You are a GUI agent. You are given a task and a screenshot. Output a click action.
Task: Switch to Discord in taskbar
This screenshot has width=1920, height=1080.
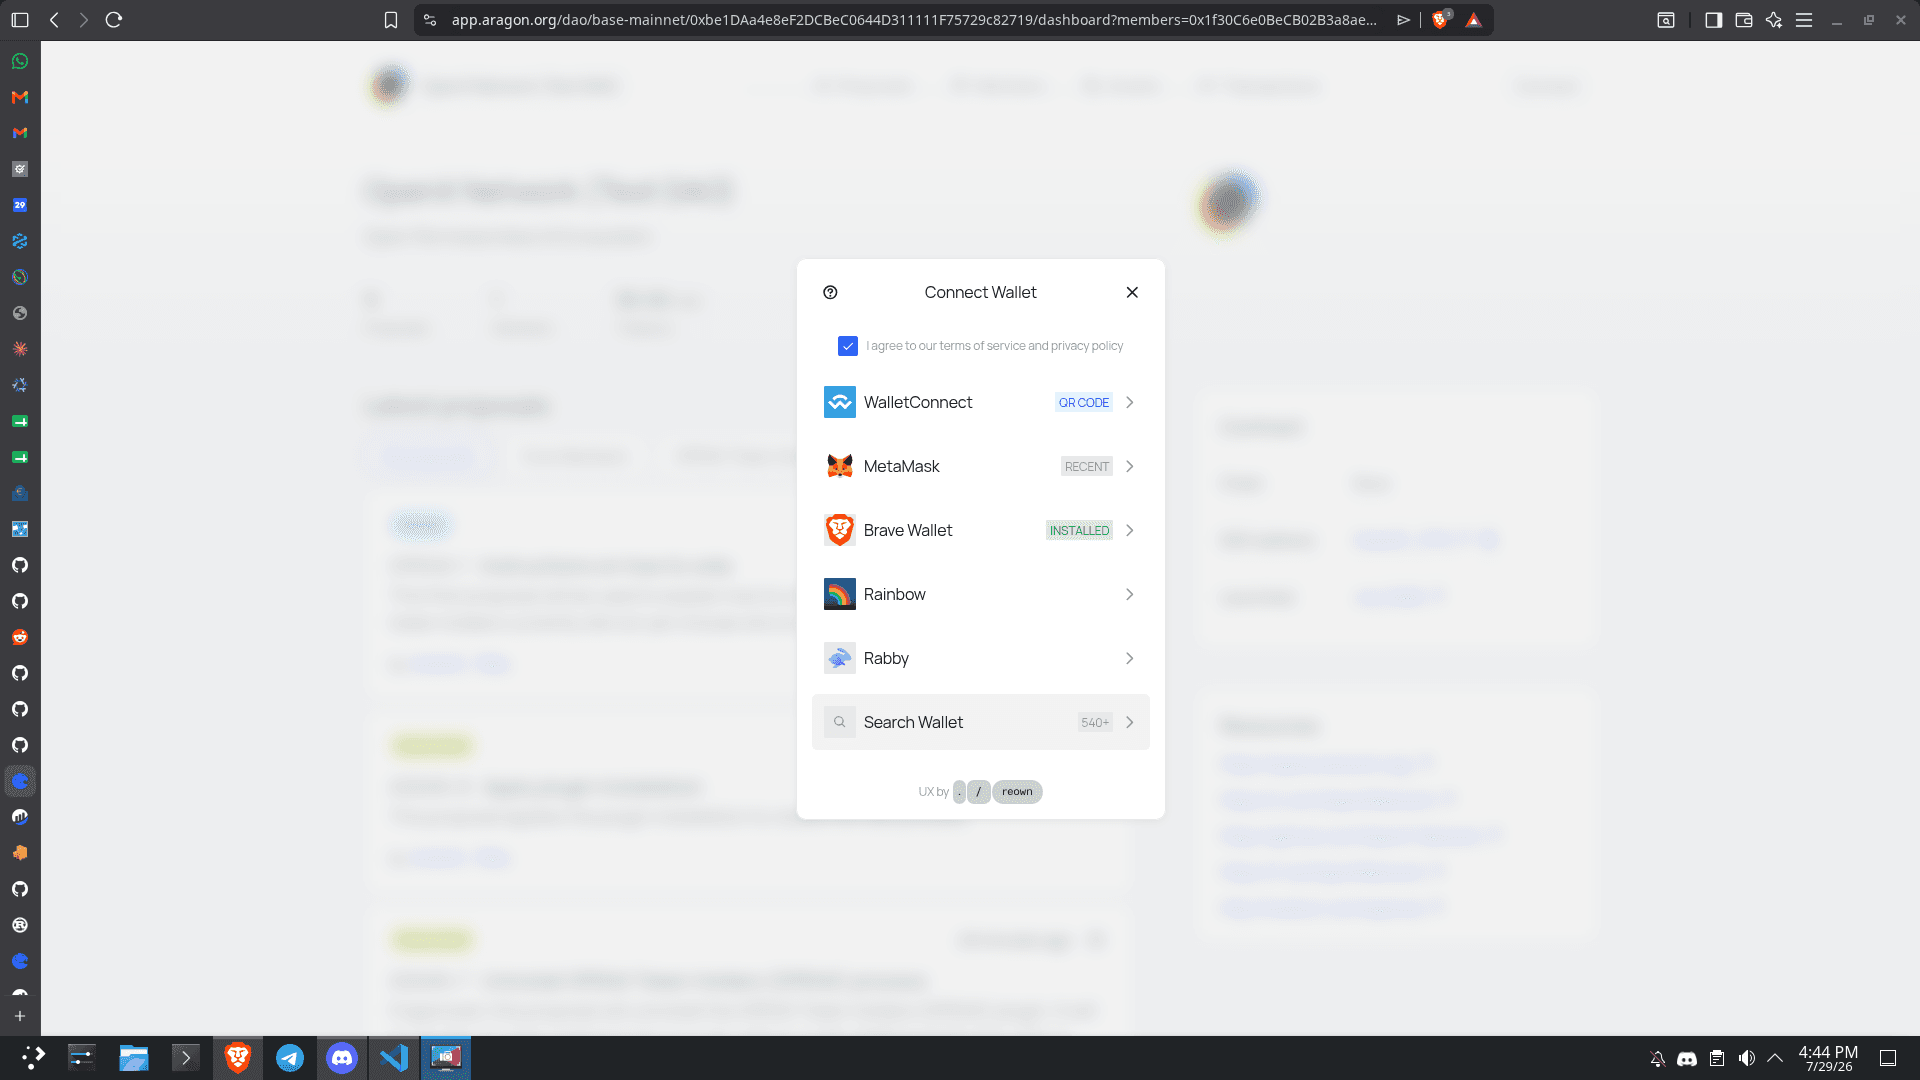click(x=342, y=1058)
